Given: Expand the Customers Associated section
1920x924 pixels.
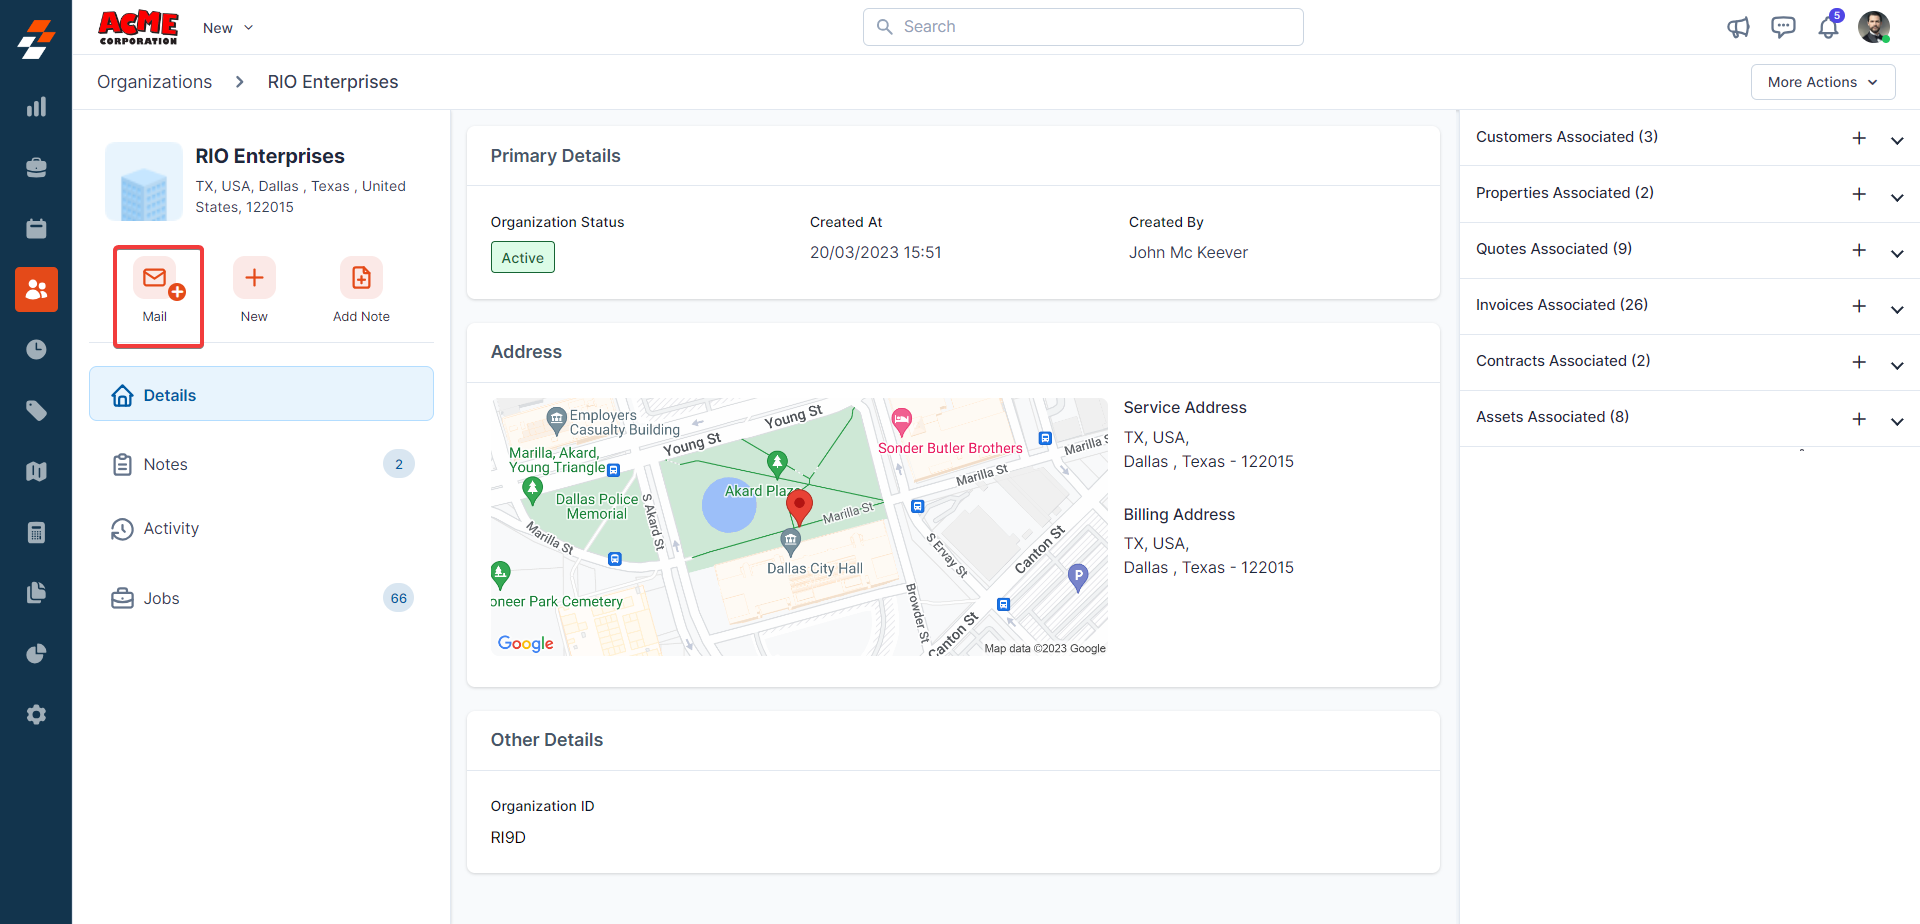Looking at the screenshot, I should click(1896, 140).
